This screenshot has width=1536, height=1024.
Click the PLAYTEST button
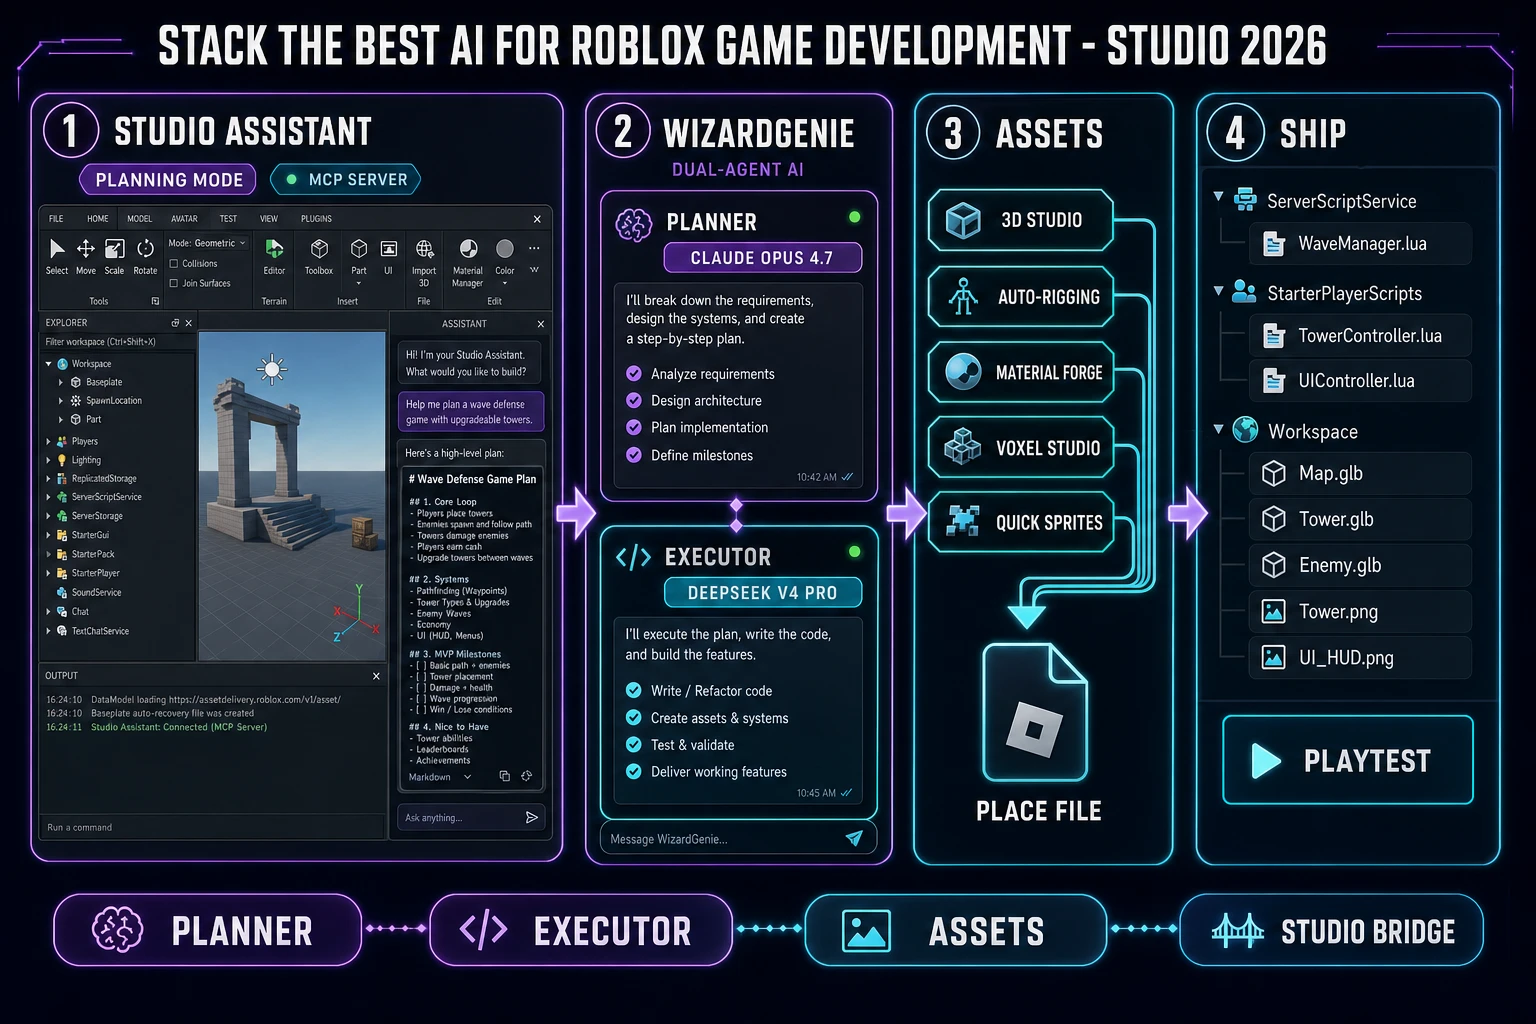click(1347, 760)
